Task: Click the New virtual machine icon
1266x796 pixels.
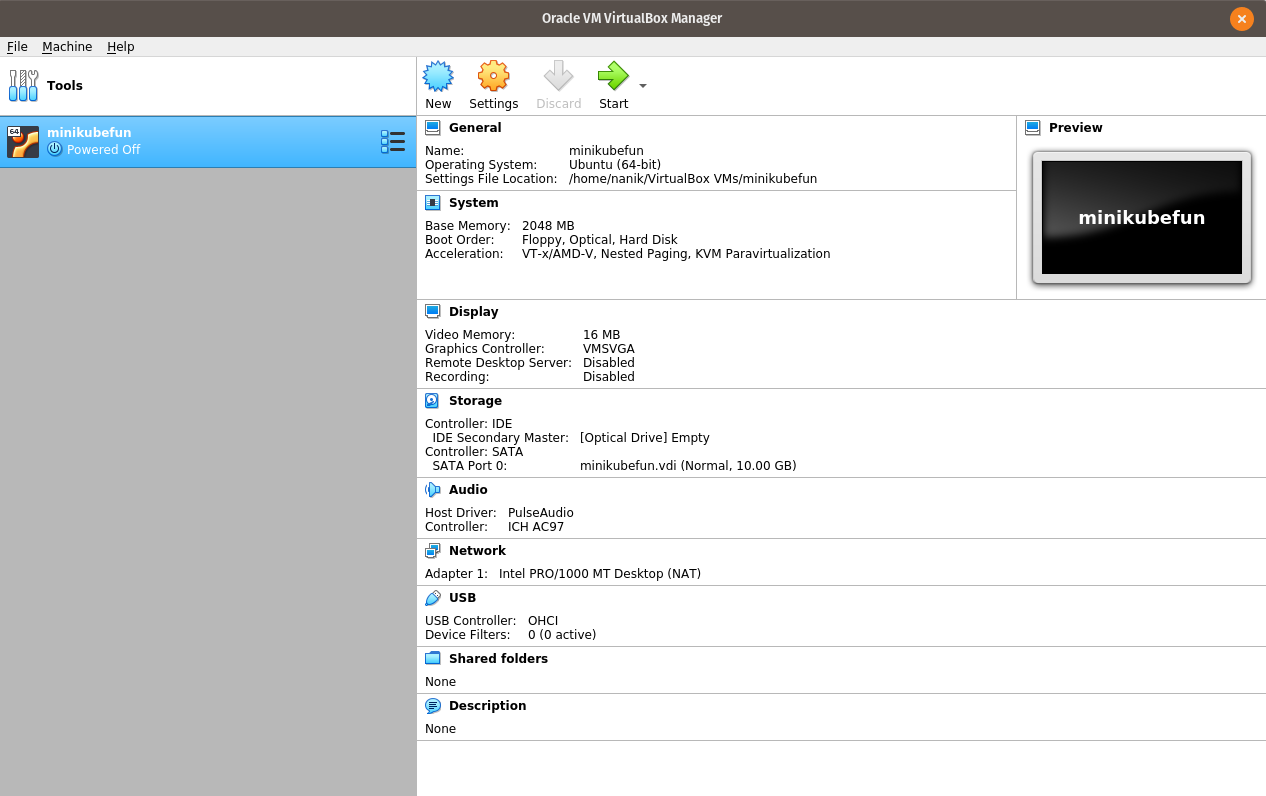Action: pyautogui.click(x=438, y=76)
